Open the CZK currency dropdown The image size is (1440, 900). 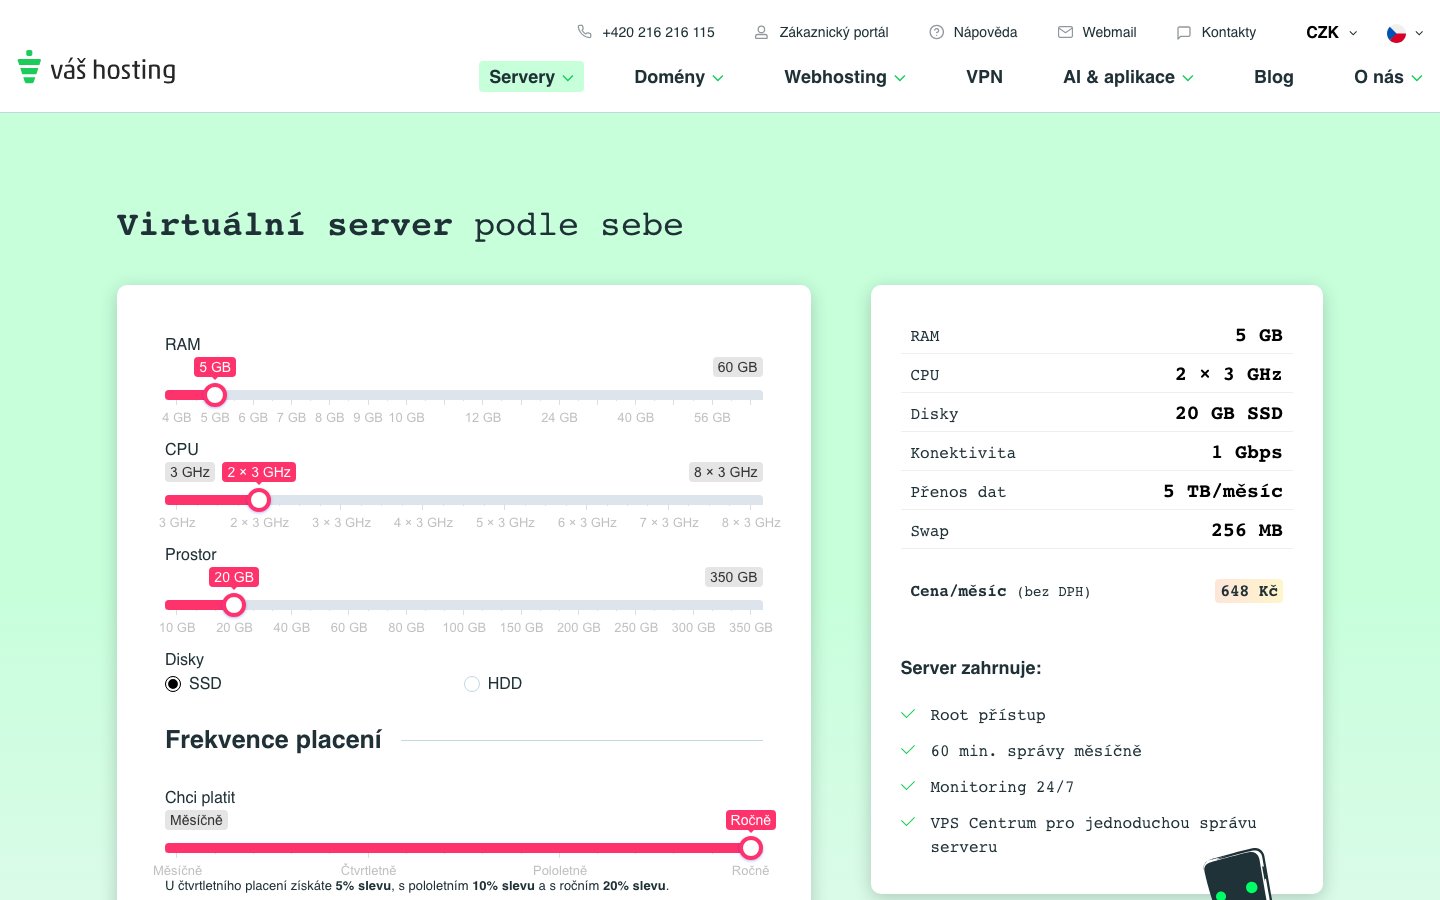point(1332,32)
